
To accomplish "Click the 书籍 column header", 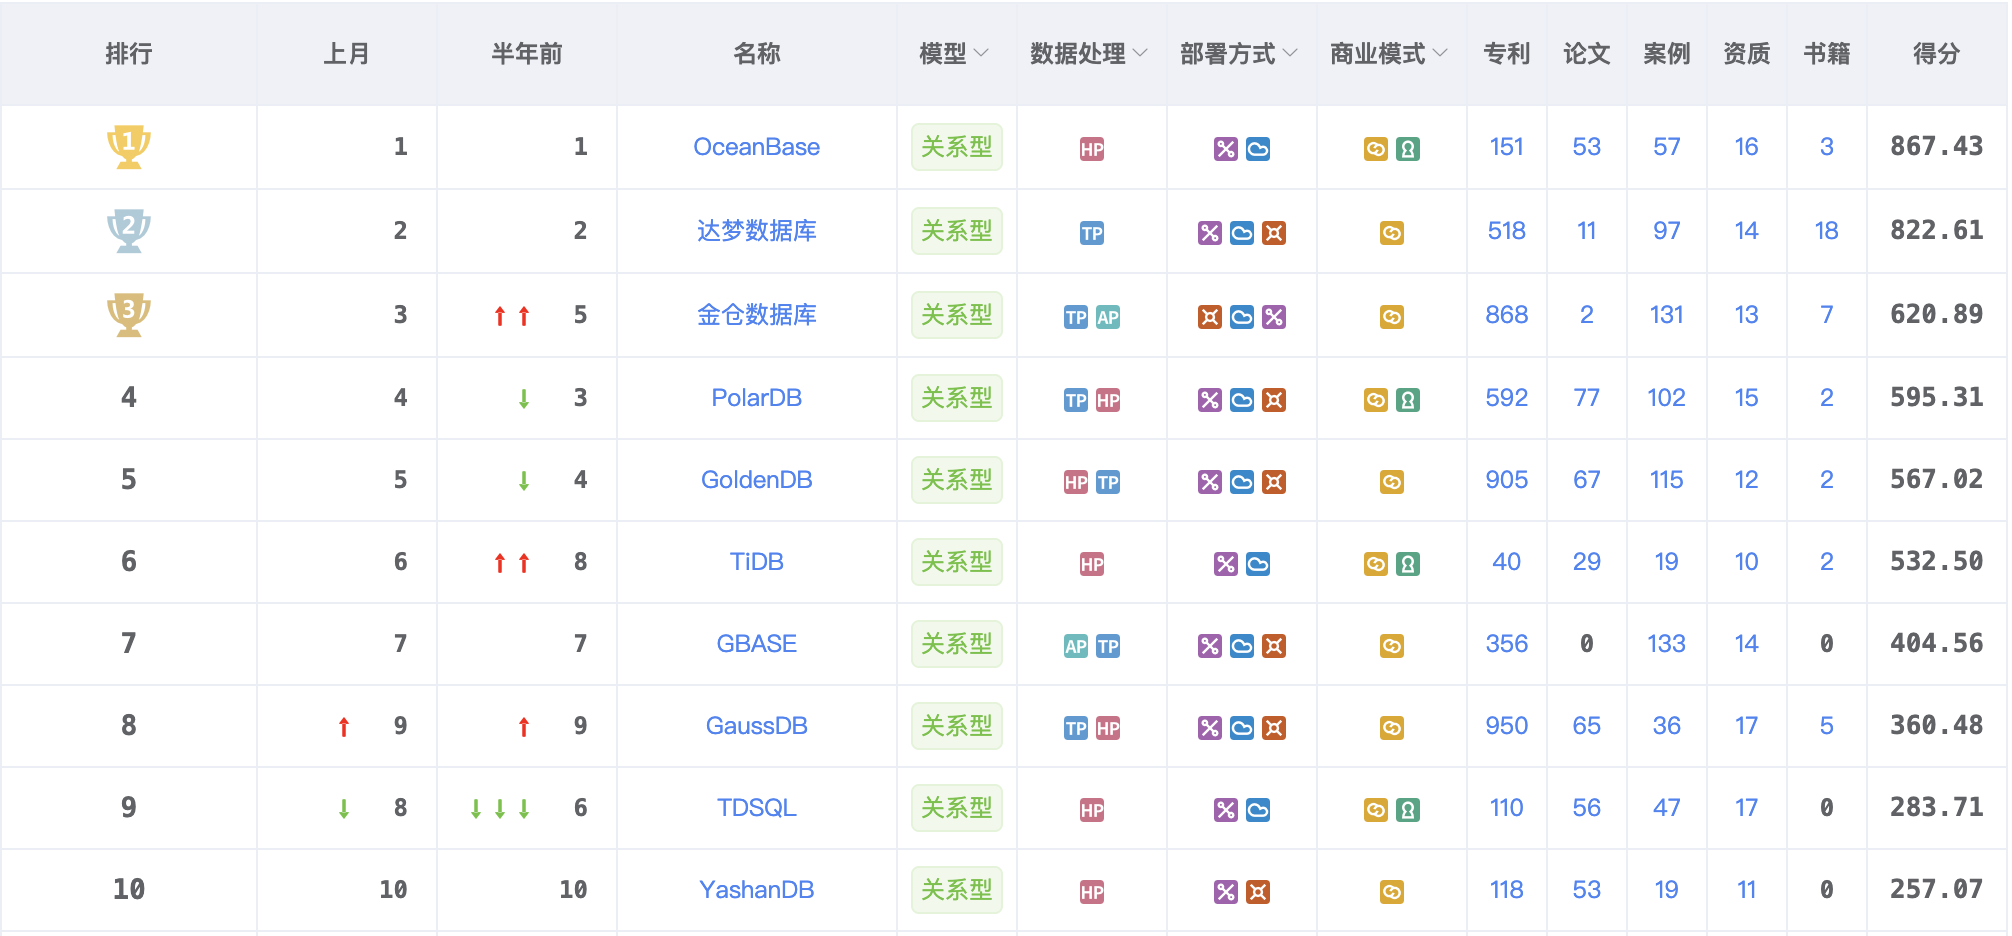I will [x=1827, y=53].
